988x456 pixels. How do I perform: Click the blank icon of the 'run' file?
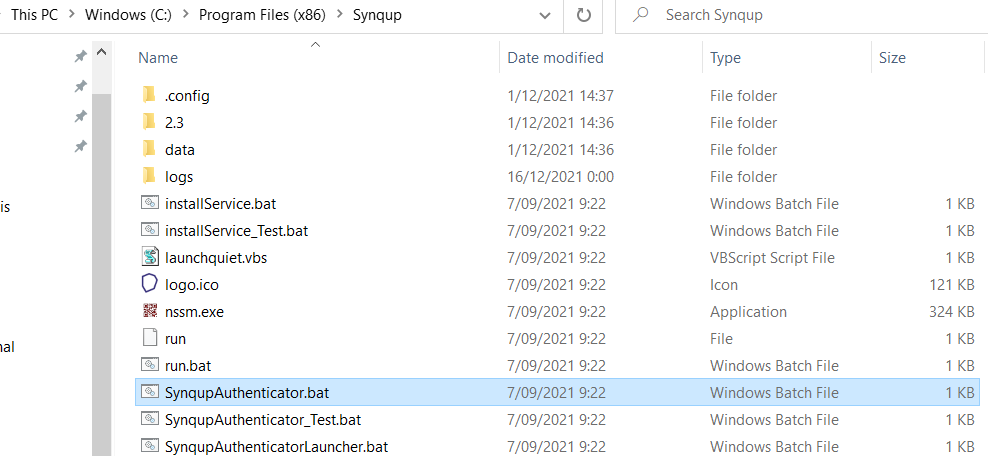coord(149,338)
